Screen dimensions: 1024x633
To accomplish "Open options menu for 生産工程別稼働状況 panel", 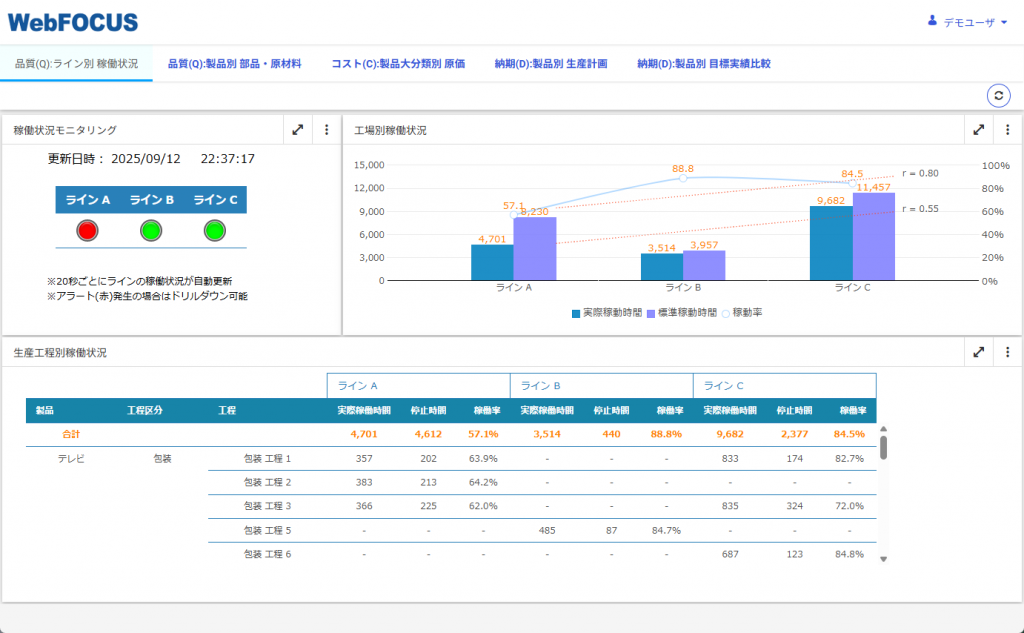I will [x=1007, y=352].
